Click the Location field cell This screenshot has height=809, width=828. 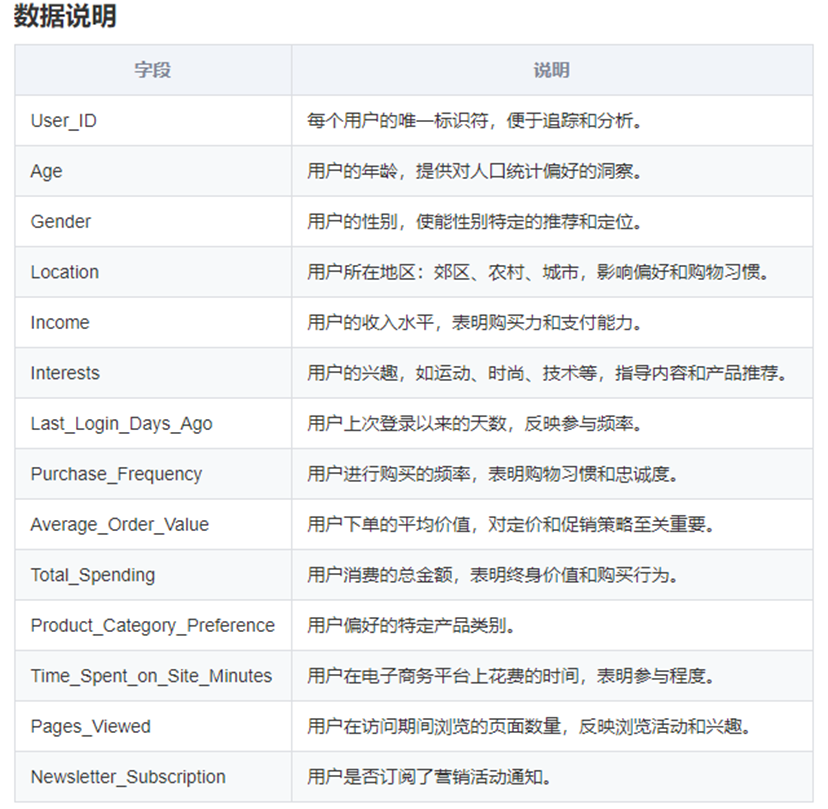[64, 272]
